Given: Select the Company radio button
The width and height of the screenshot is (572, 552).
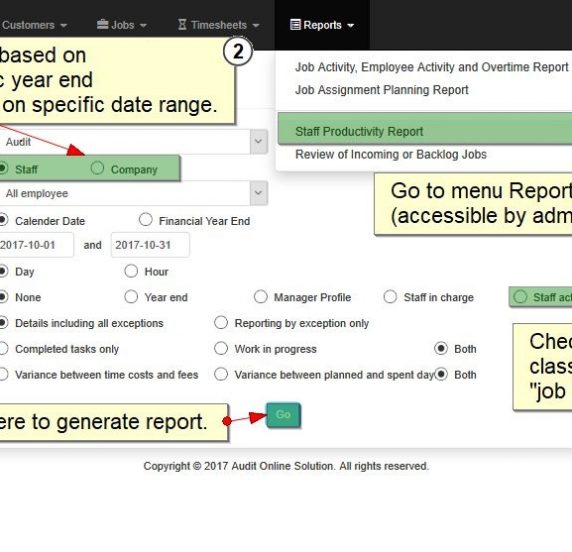Looking at the screenshot, I should coord(97,168).
